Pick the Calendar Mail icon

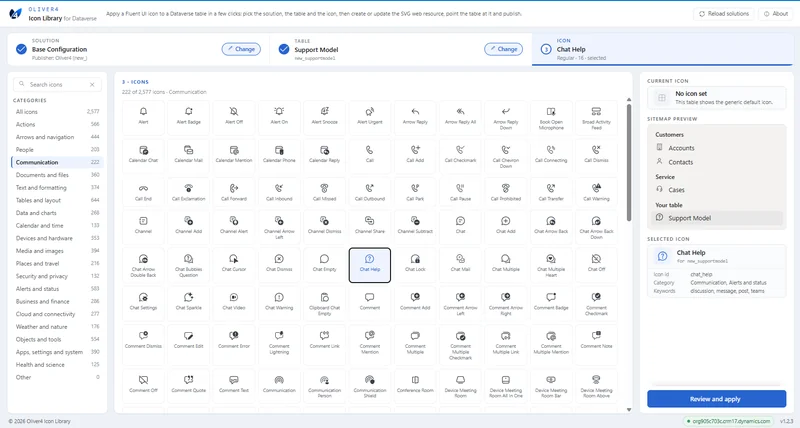click(189, 156)
